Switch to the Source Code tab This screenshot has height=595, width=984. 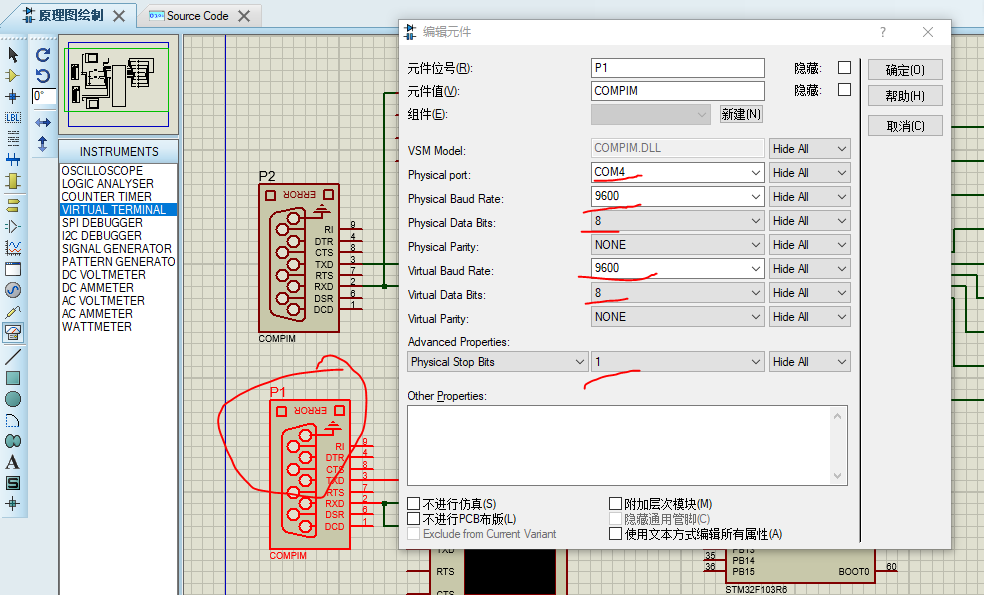tap(197, 16)
